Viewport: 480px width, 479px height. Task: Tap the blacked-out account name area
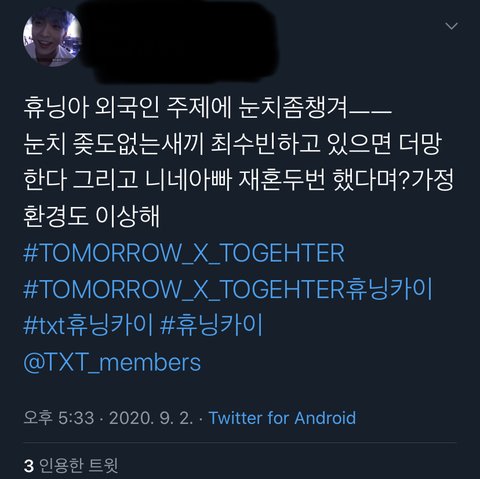(182, 42)
